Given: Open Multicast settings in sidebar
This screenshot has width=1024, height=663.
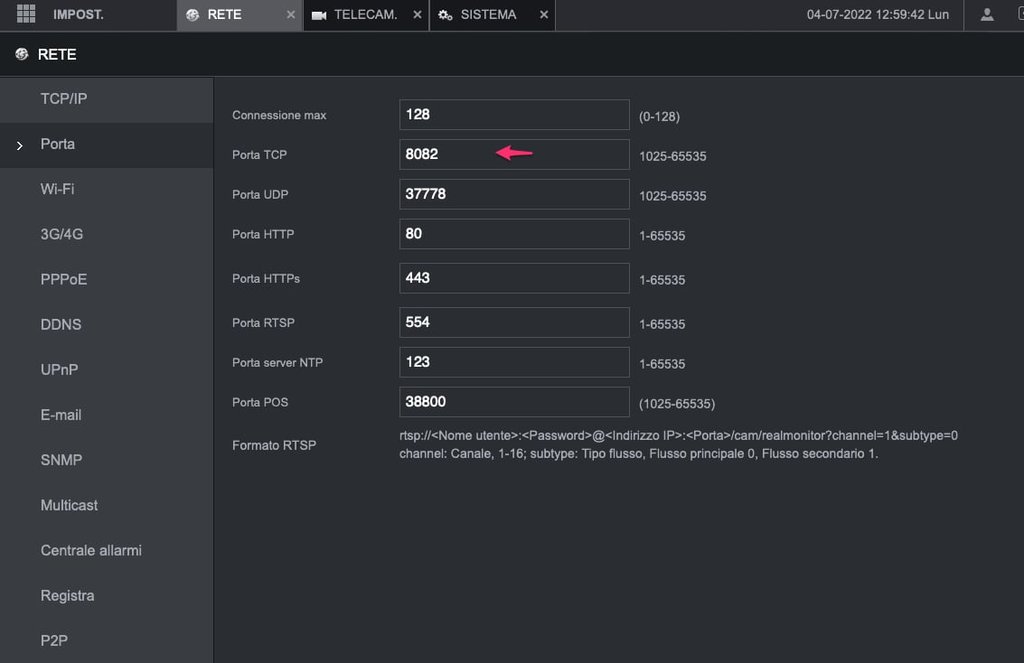Looking at the screenshot, I should (x=106, y=506).
